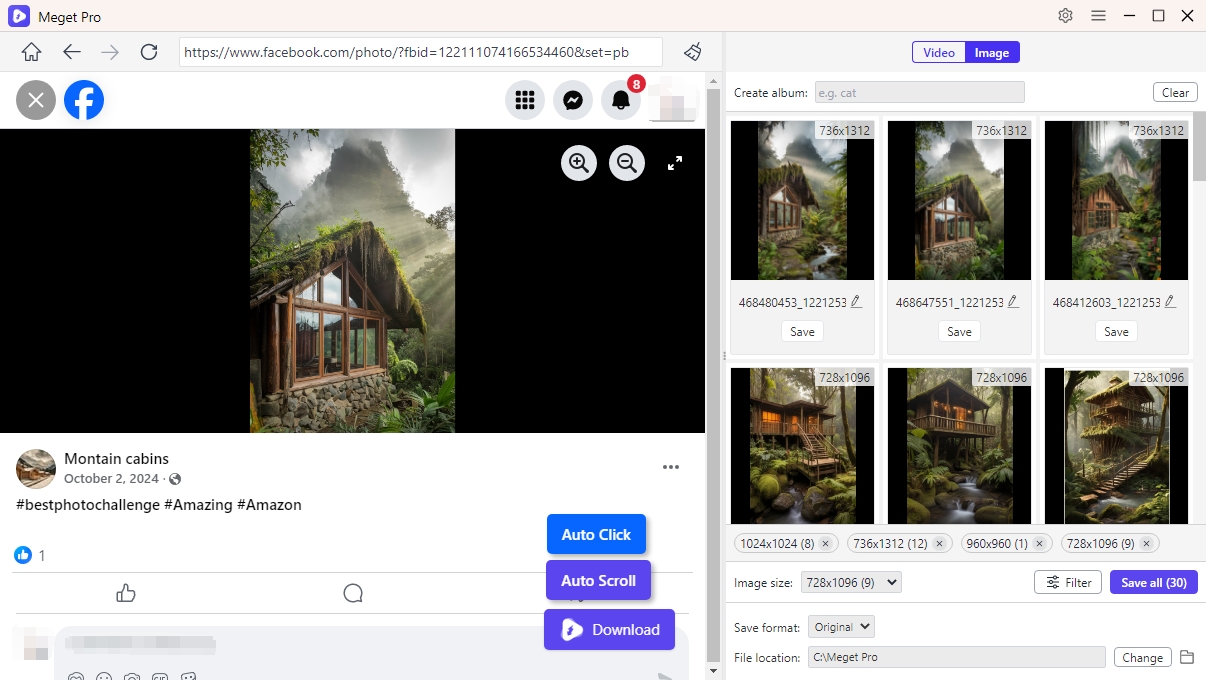Screen dimensions: 1206x680
Task: Rename image 468480453_1221253
Action: point(856,301)
